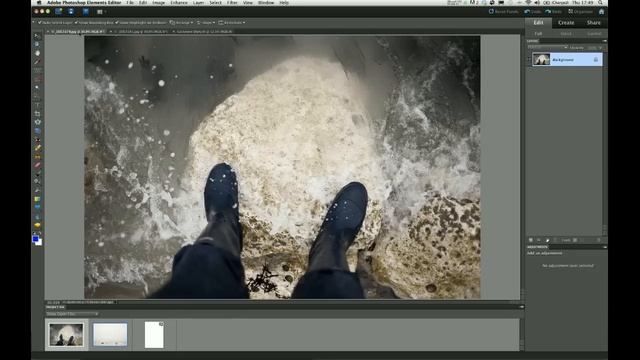The height and width of the screenshot is (360, 640).
Task: Open the Project Bin Show Open Files dropdown
Action: pos(72,314)
